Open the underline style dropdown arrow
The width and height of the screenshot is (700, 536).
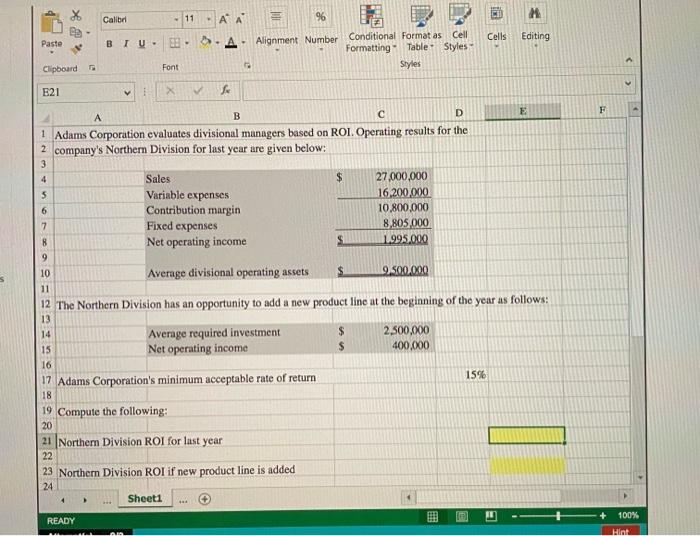click(154, 44)
